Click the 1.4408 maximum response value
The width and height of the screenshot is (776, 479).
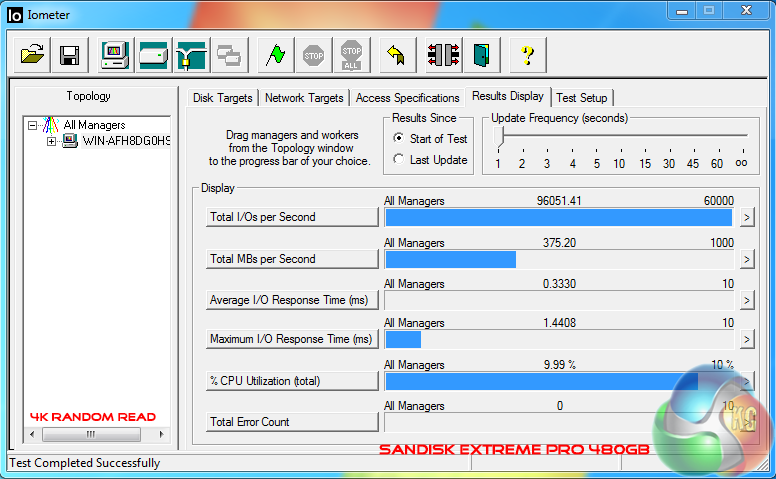(x=559, y=323)
